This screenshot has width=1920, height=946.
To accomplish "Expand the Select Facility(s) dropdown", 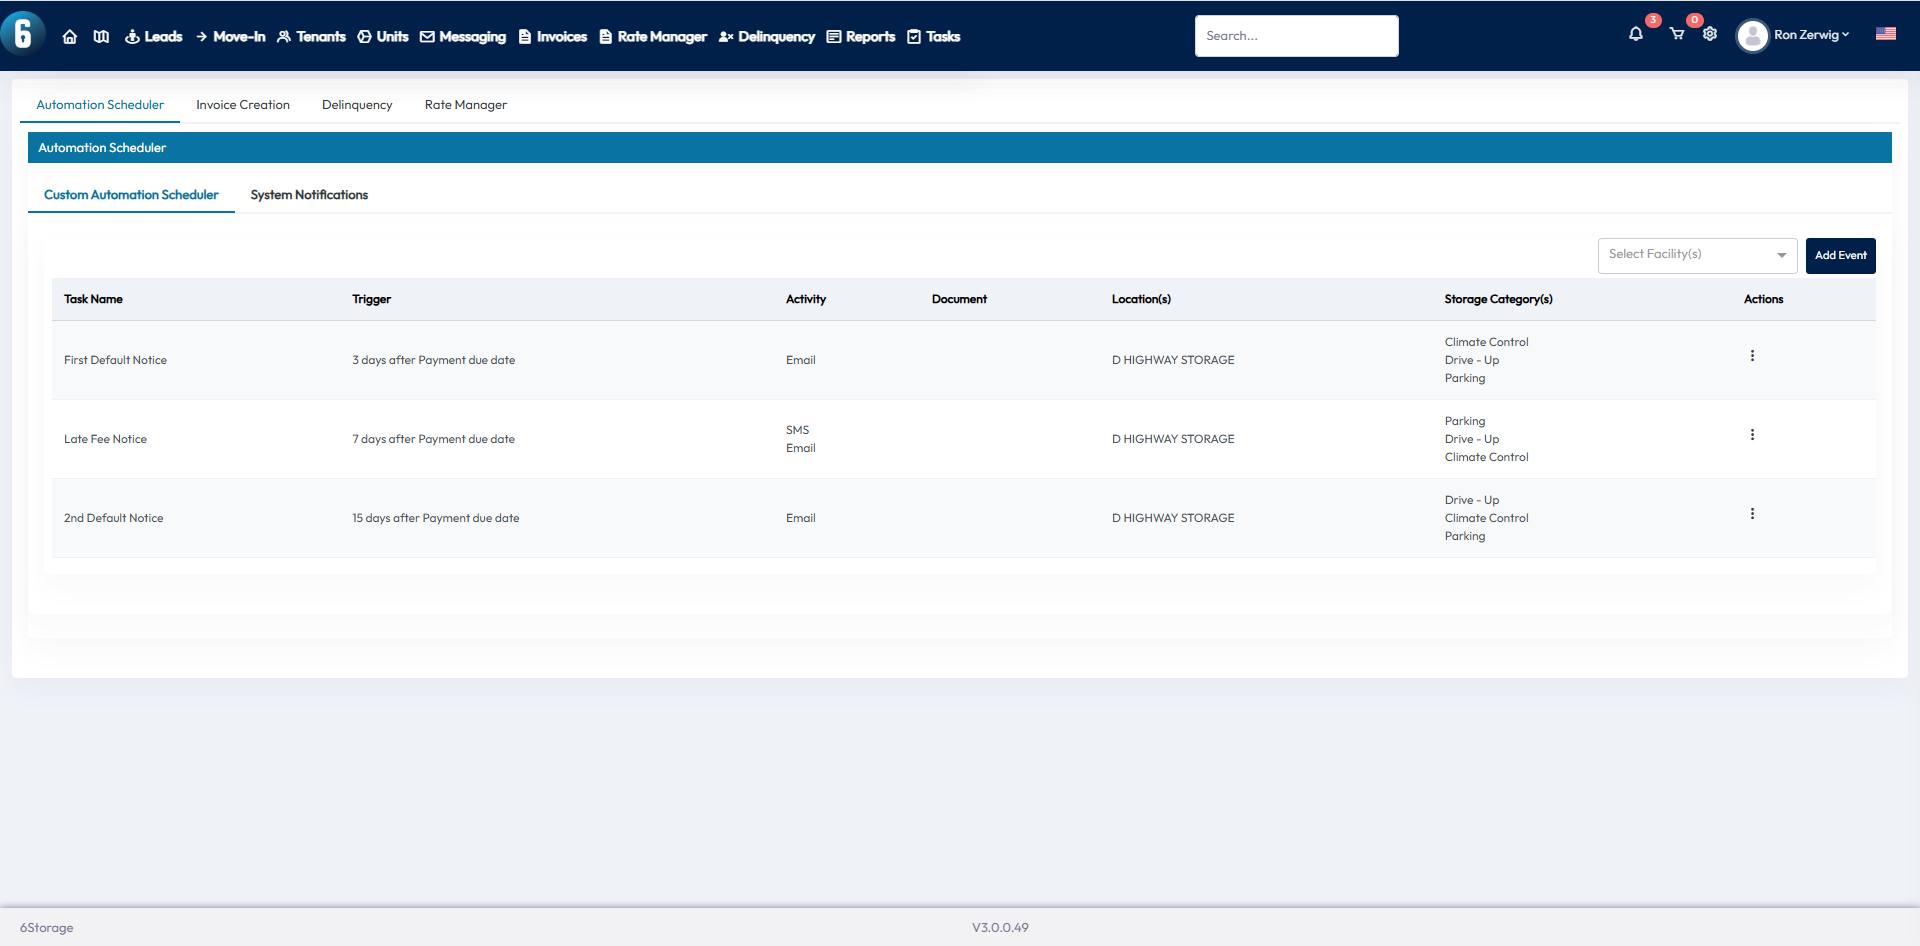I will tap(1696, 255).
